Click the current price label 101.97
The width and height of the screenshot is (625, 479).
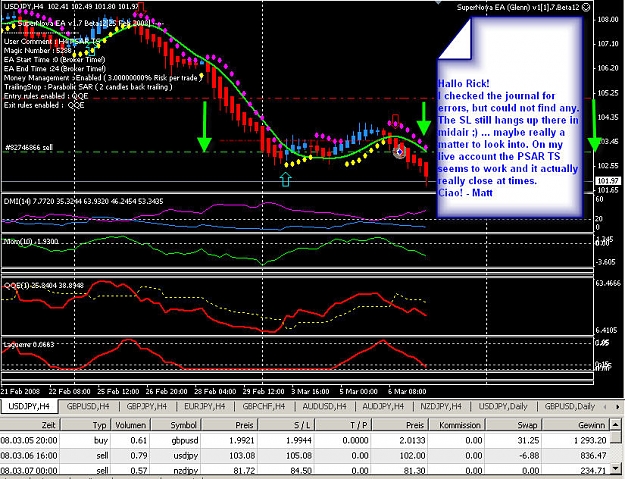[607, 181]
